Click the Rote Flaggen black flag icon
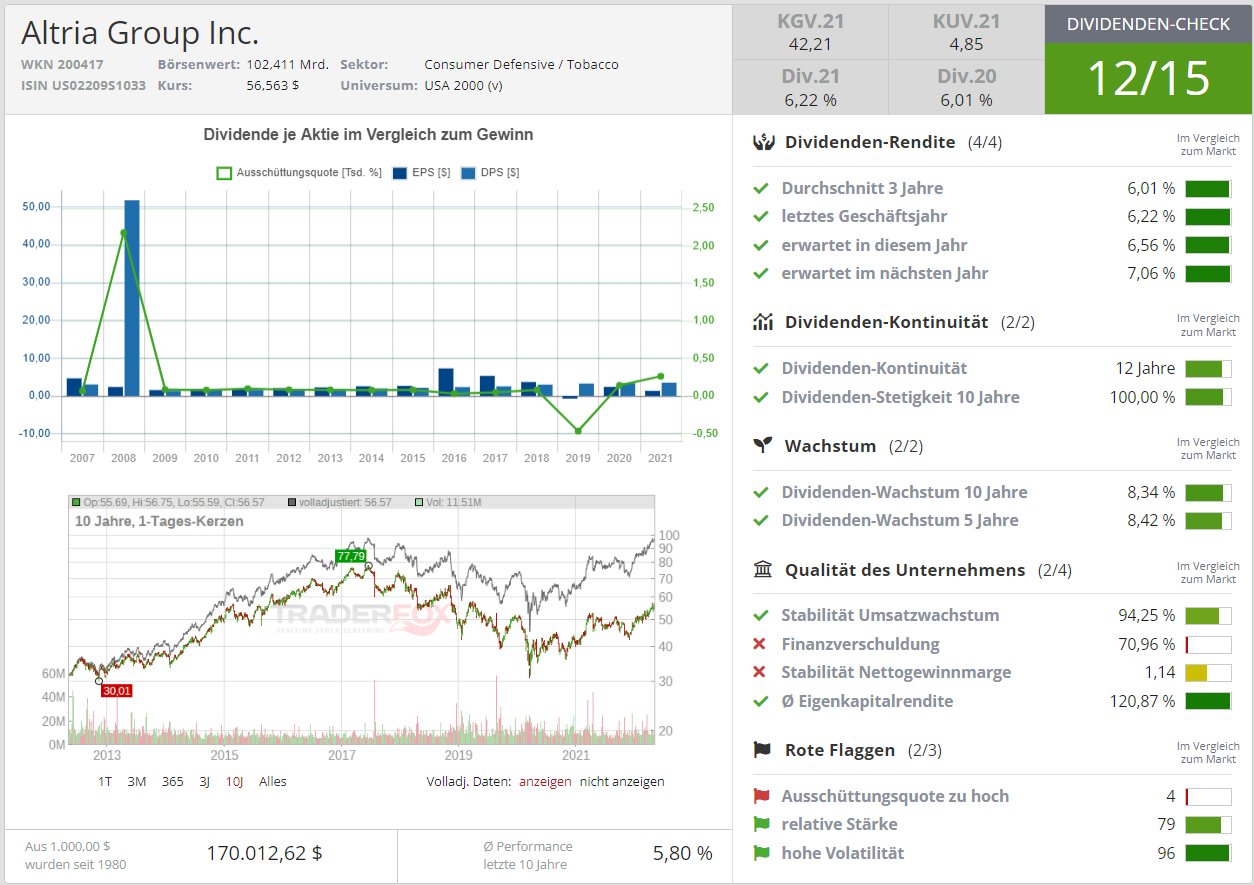Image resolution: width=1254 pixels, height=885 pixels. point(764,750)
